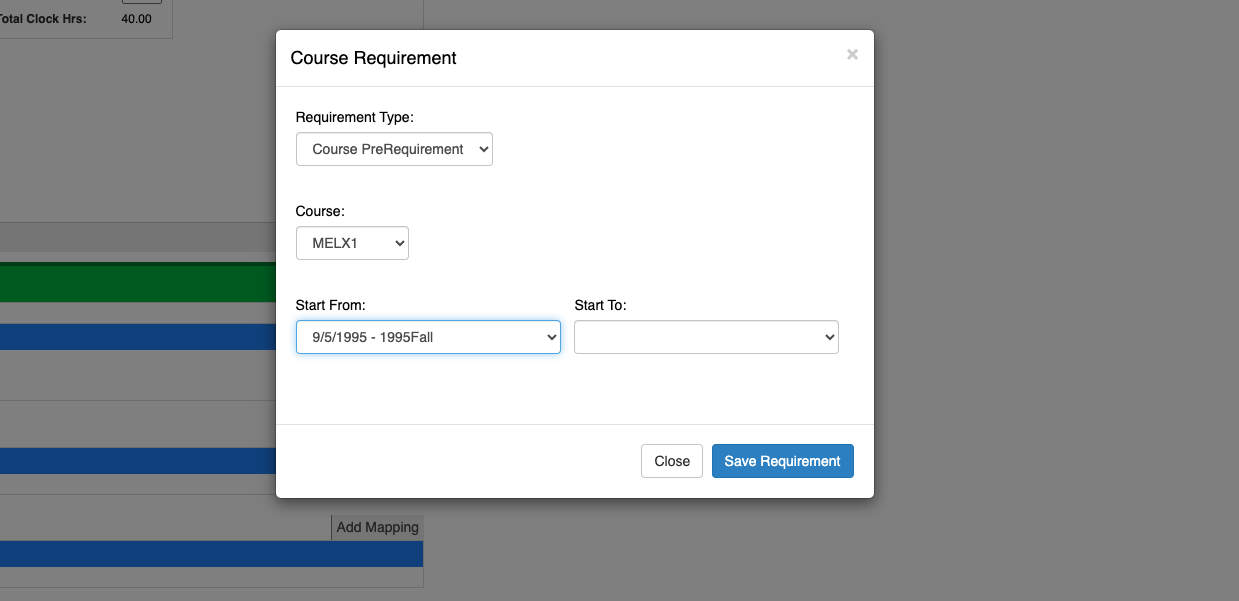The width and height of the screenshot is (1239, 601).
Task: Select the 40.00 clock hours value
Action: point(136,18)
